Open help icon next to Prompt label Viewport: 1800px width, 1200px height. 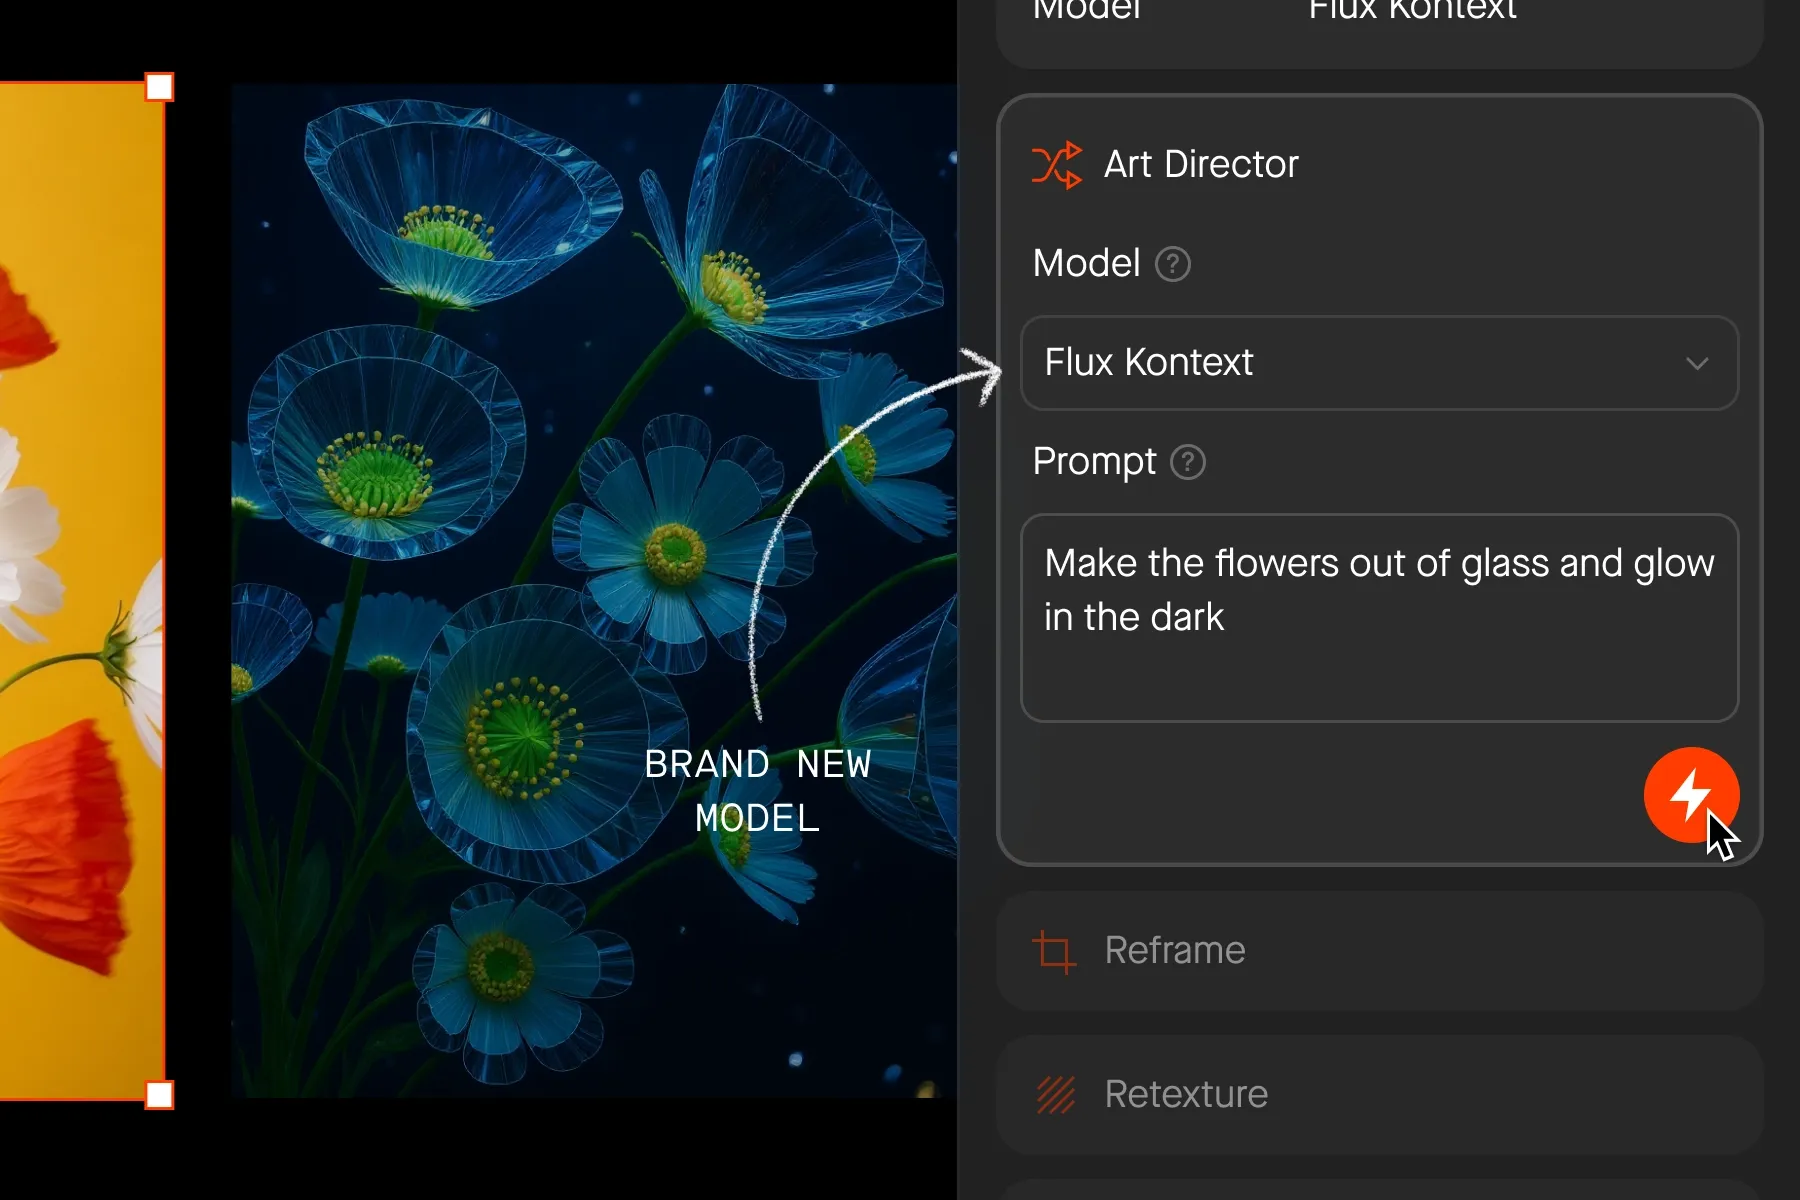point(1188,462)
